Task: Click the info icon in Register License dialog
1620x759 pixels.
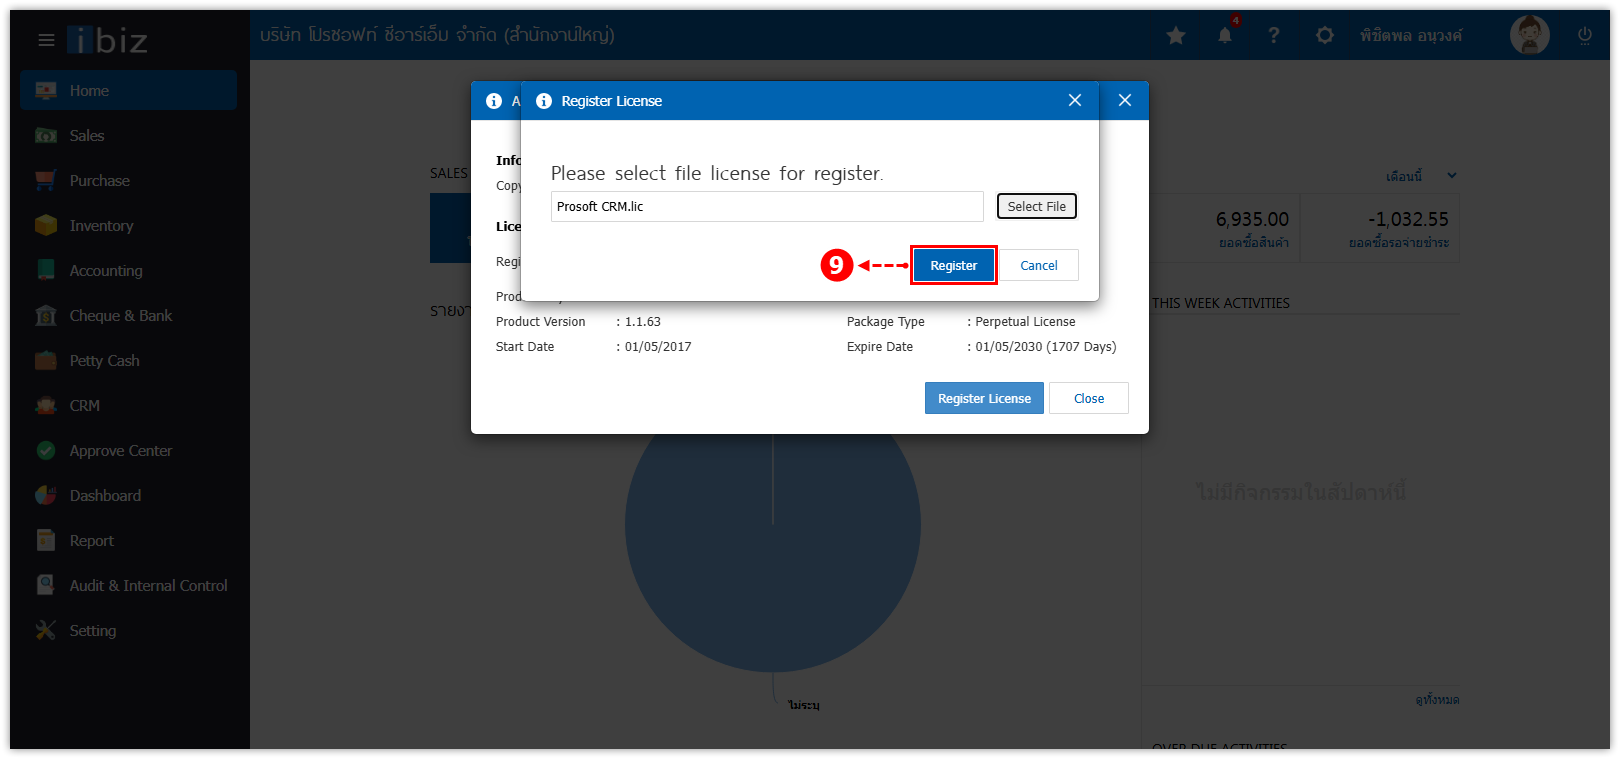Action: tap(544, 101)
